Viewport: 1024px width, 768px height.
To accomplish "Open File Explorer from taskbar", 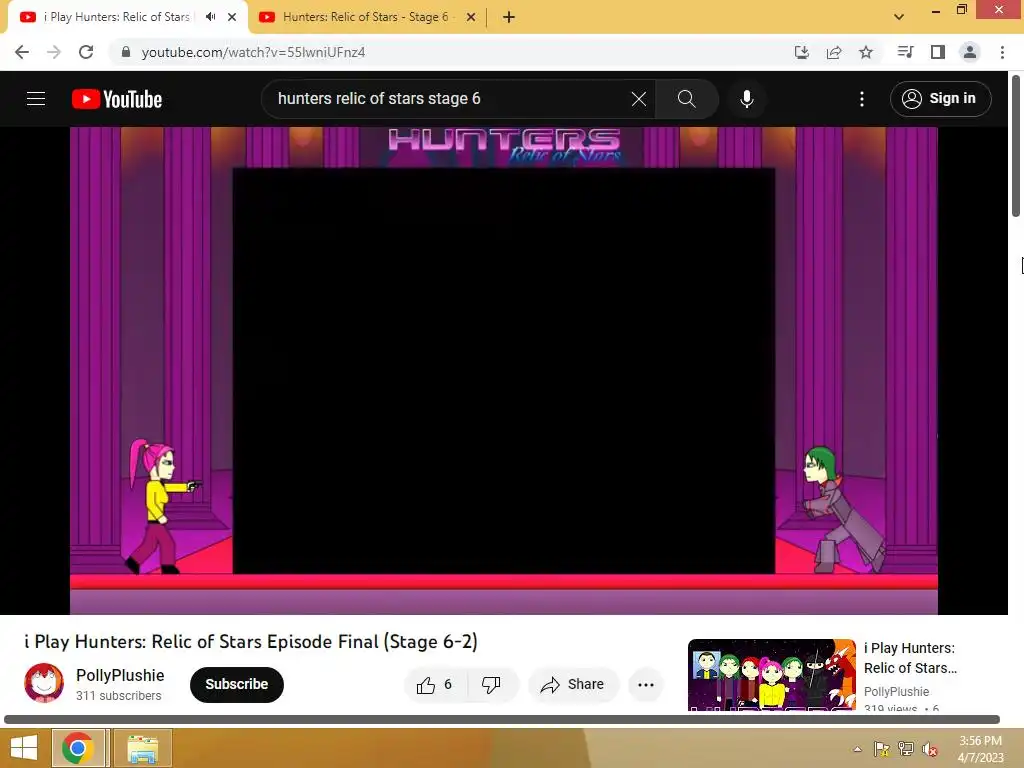I will (142, 748).
